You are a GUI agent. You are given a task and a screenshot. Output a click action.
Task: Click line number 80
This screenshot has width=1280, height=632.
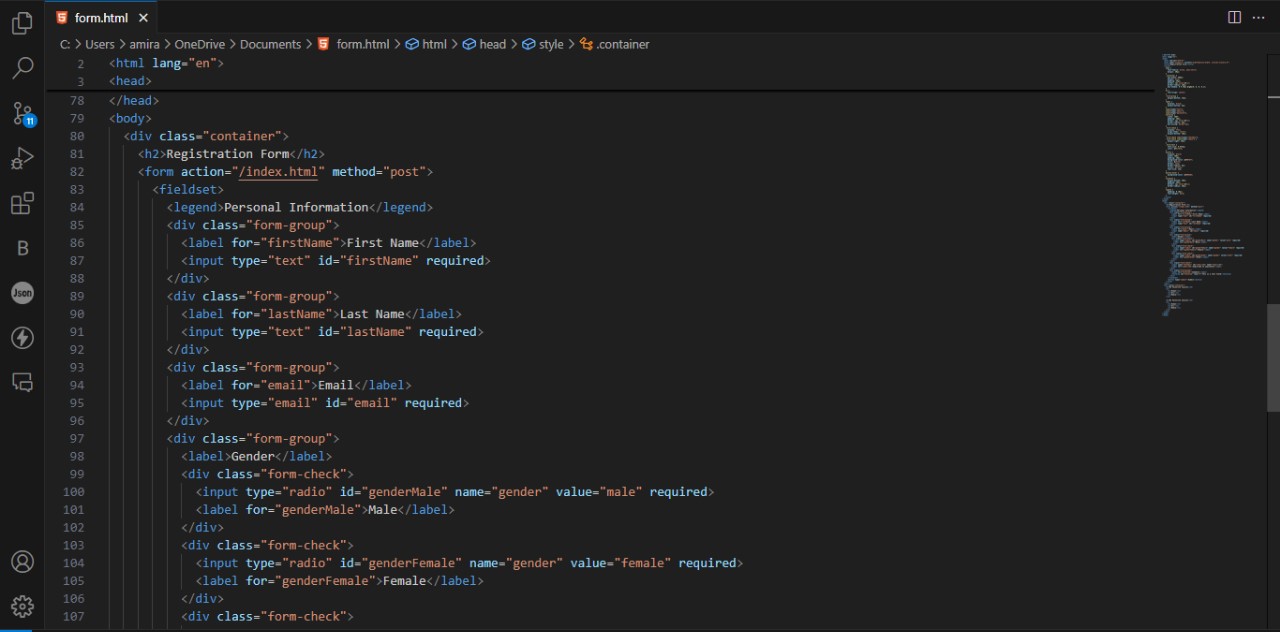78,136
